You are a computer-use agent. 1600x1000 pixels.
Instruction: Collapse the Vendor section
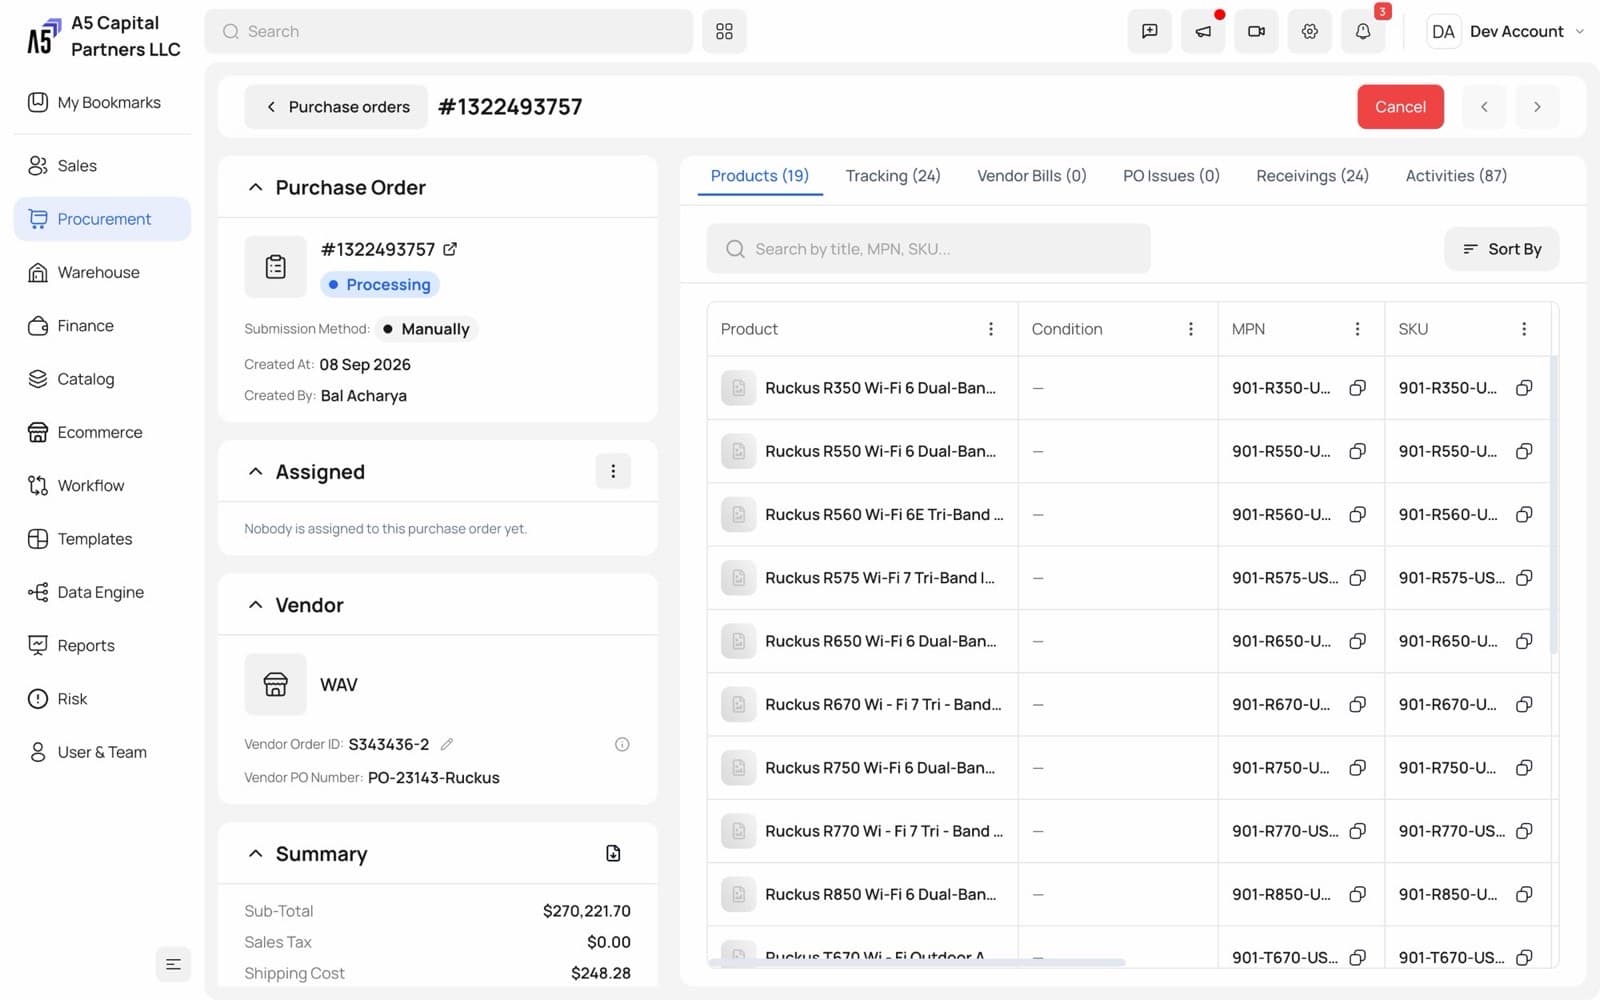256,605
